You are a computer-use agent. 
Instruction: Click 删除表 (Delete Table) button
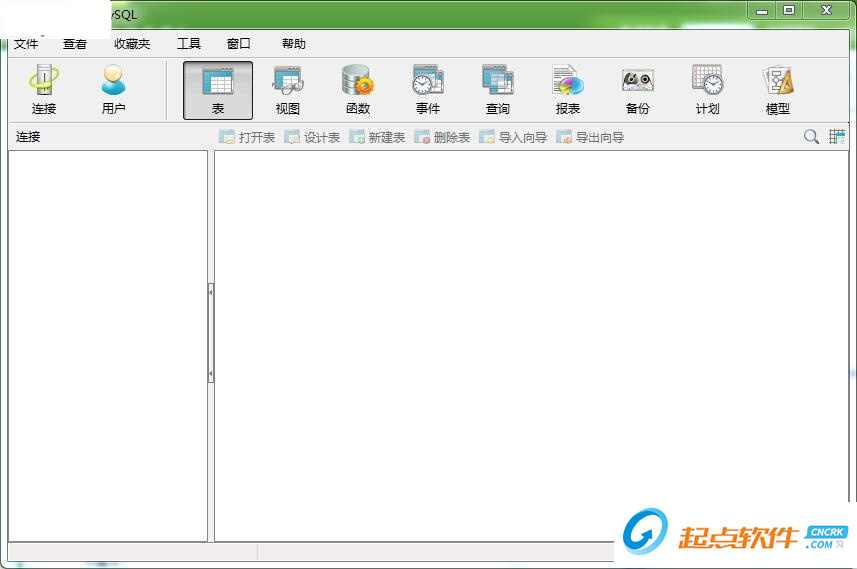point(442,137)
